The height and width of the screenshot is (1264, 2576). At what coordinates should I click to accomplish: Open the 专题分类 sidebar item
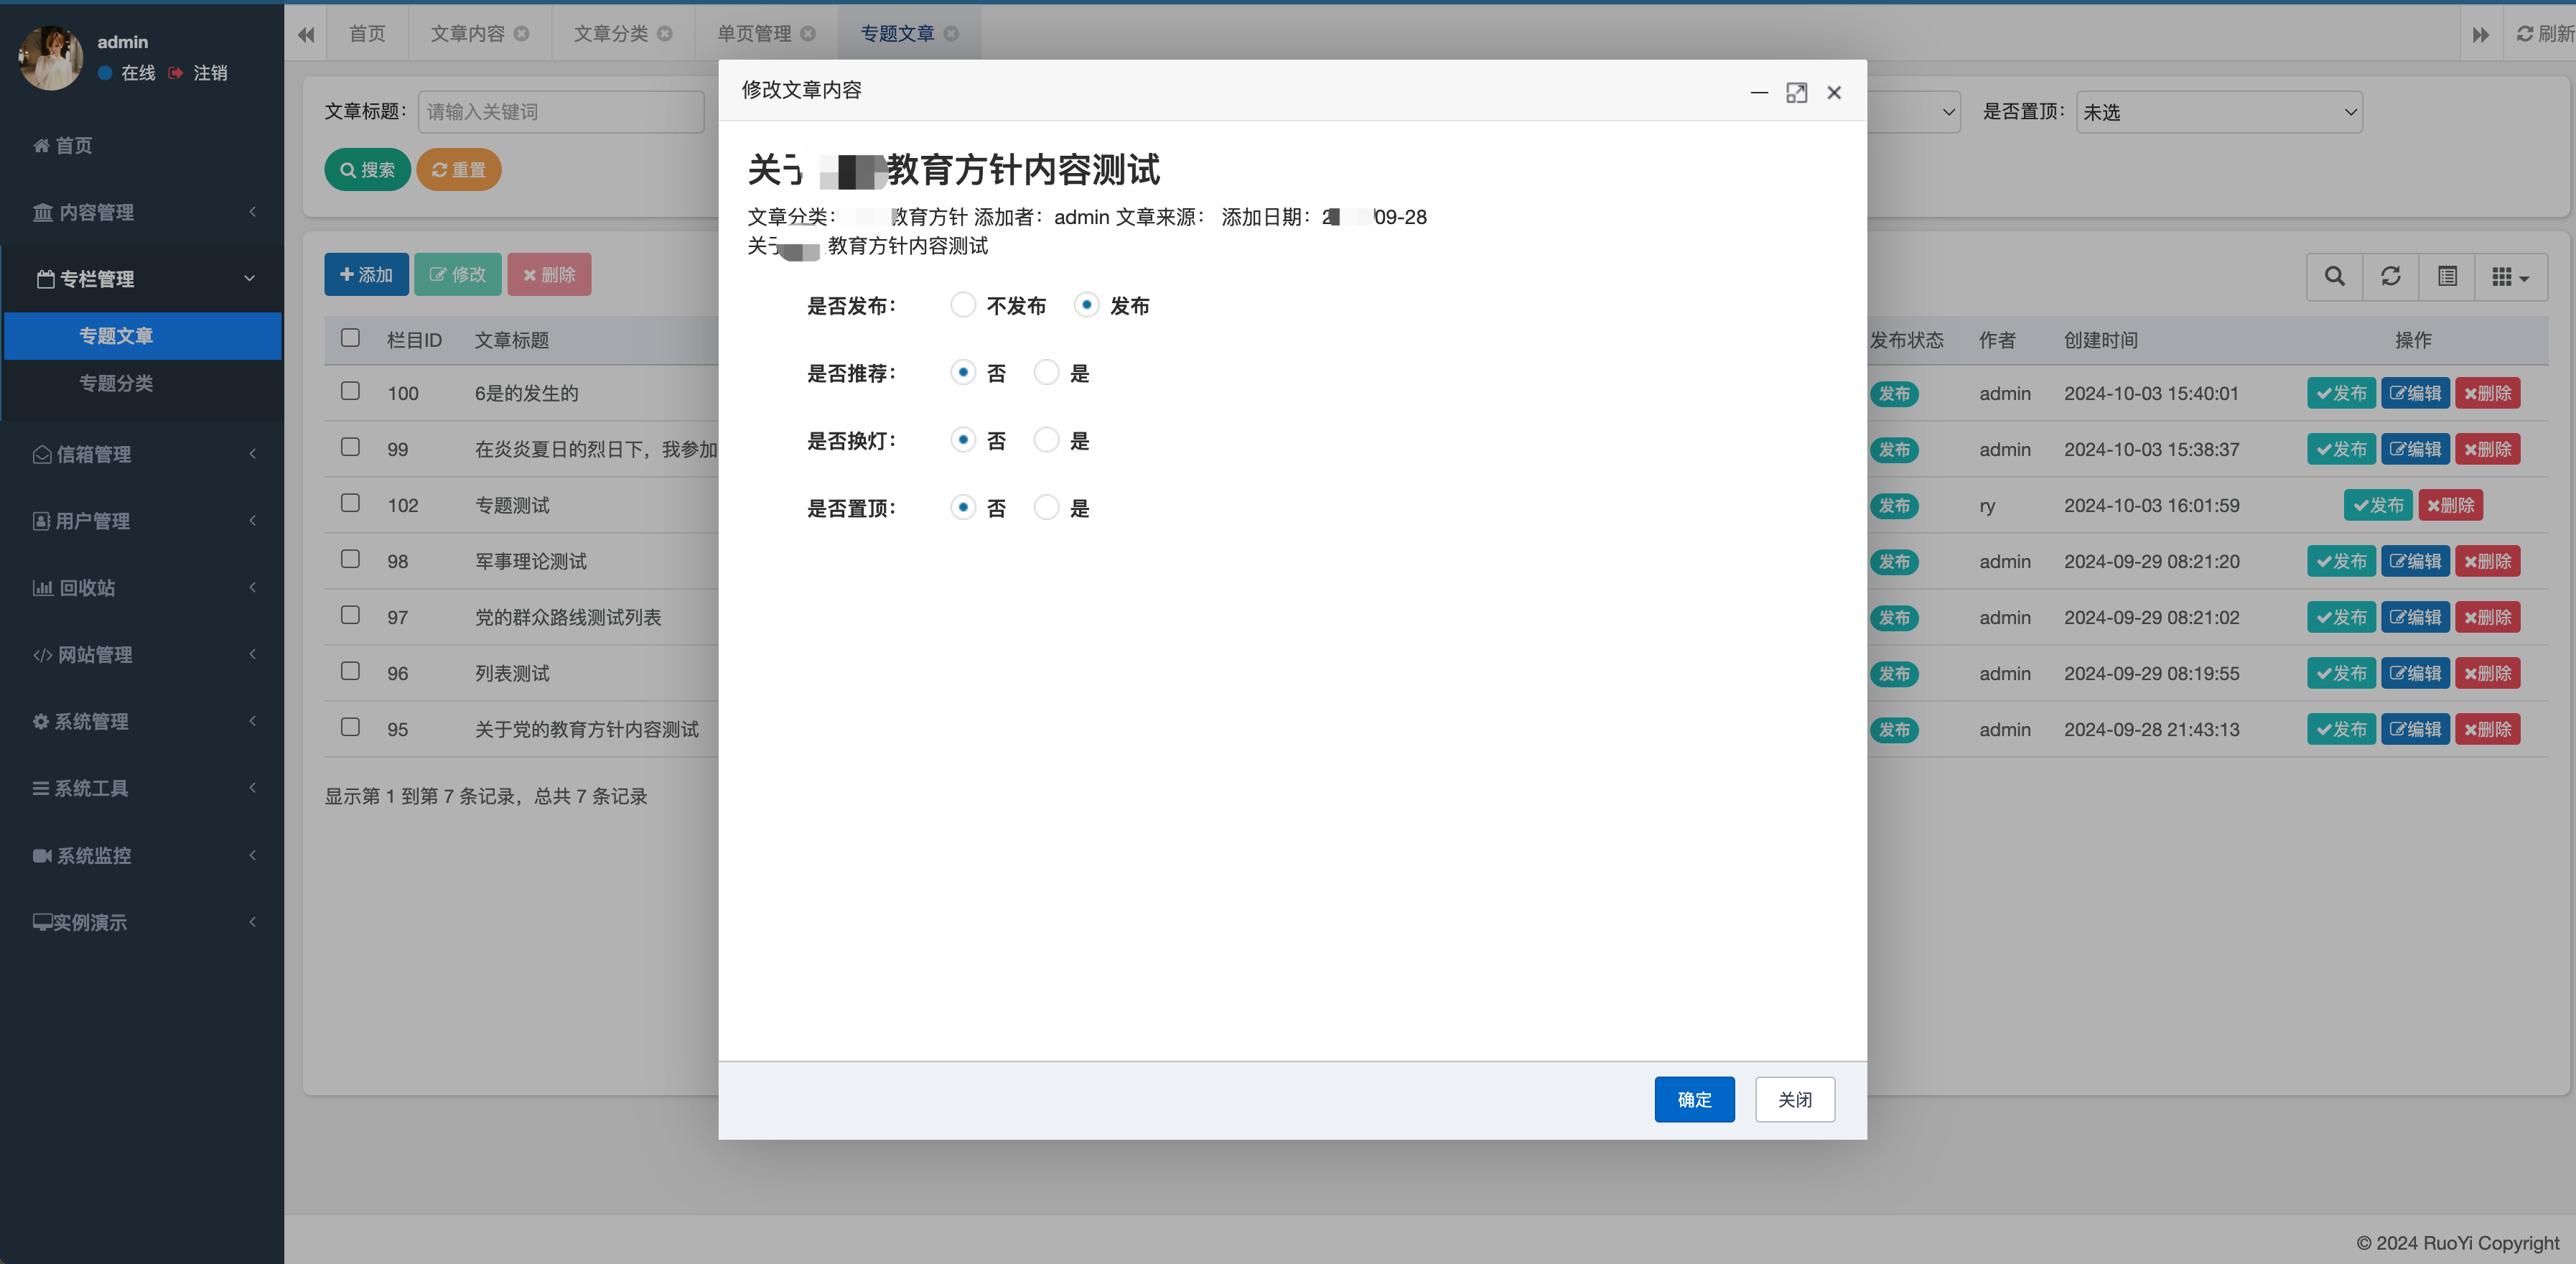116,383
